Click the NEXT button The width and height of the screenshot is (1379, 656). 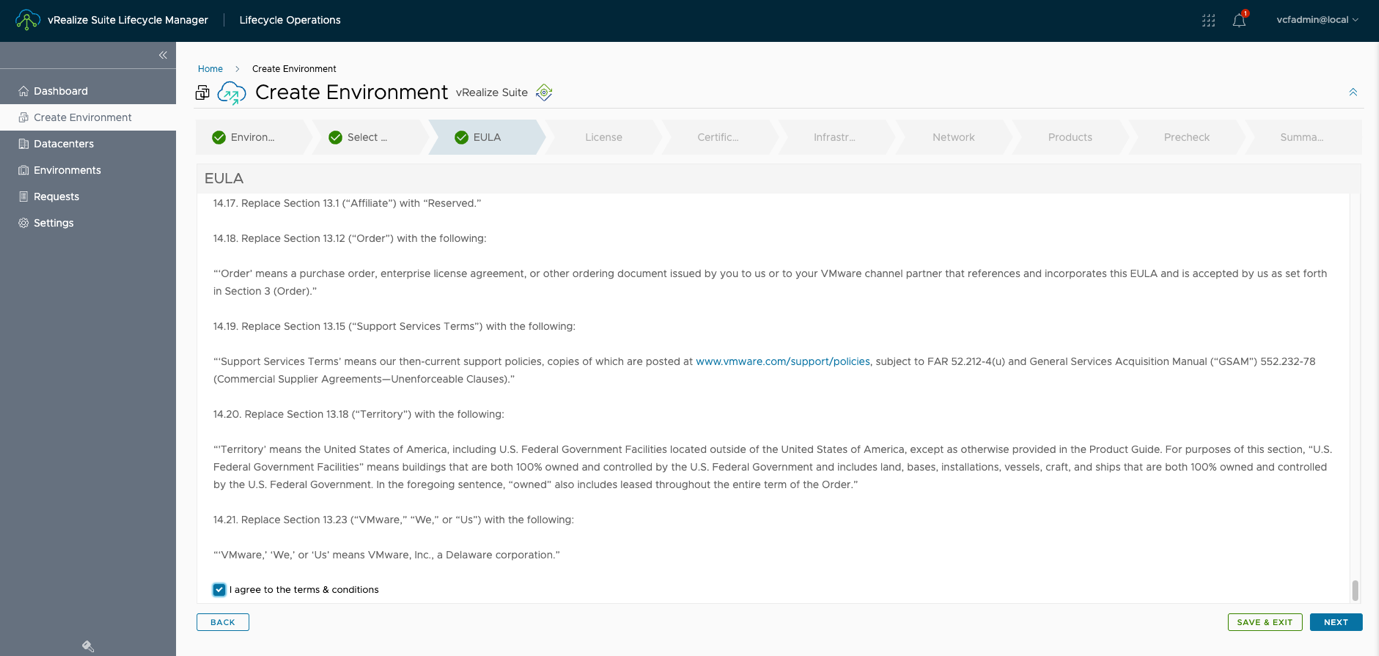(1336, 622)
